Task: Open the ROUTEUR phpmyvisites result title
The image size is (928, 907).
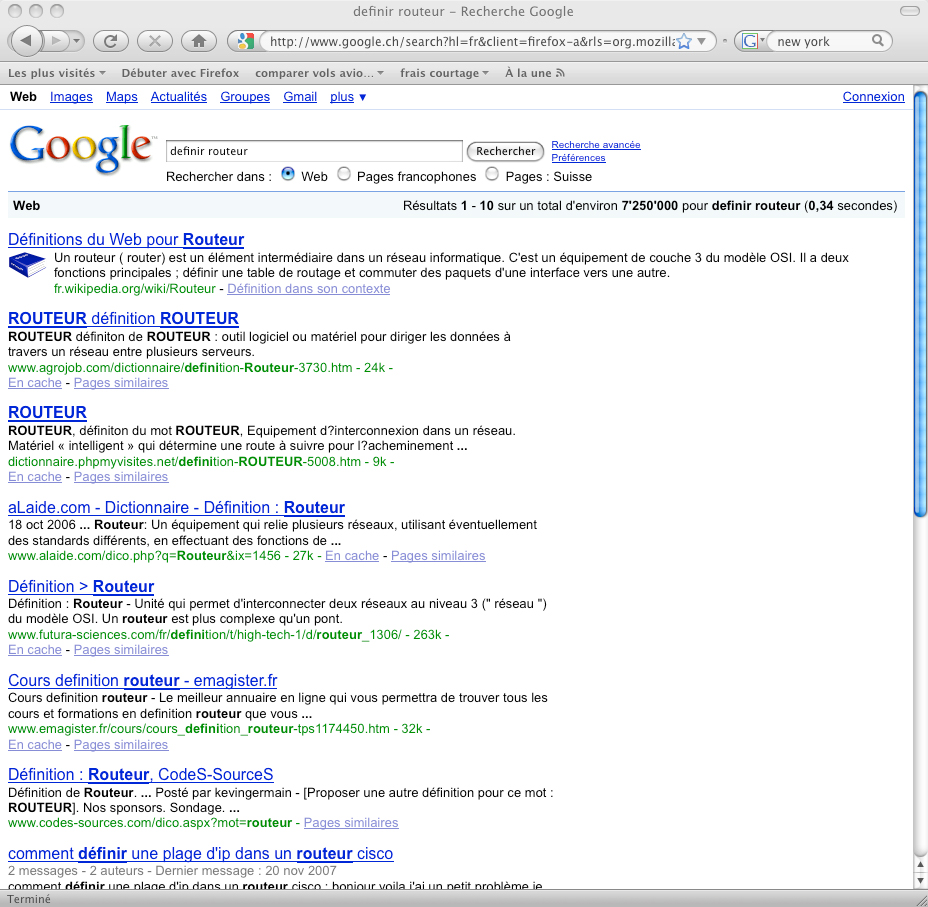Action: pos(47,412)
